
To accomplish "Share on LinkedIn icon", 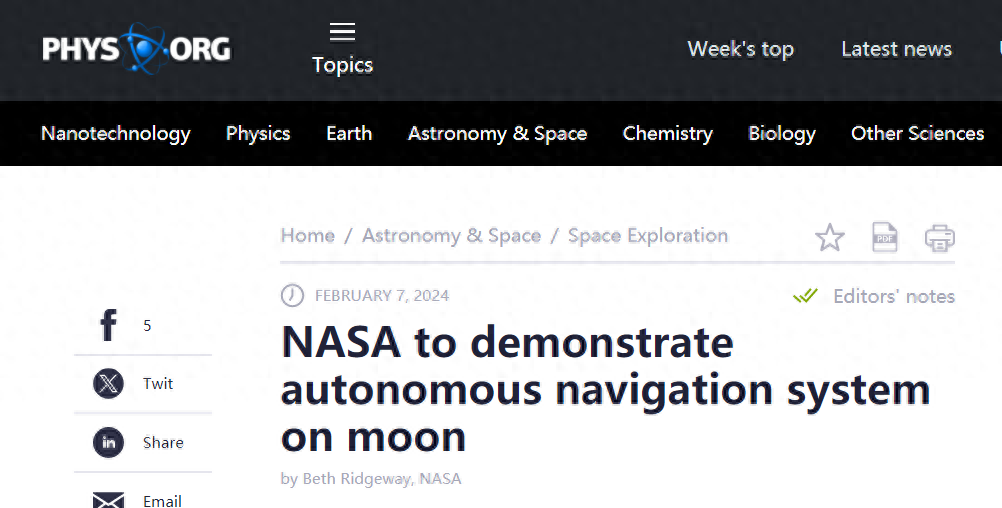I will pyautogui.click(x=109, y=443).
